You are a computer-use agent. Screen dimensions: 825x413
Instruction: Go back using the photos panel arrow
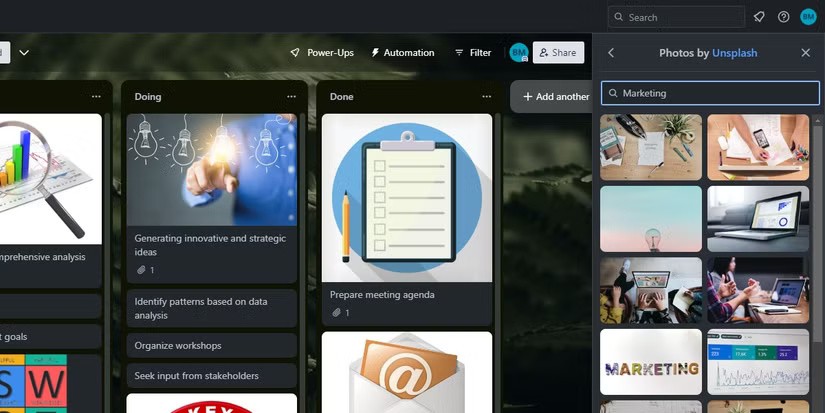[x=611, y=53]
